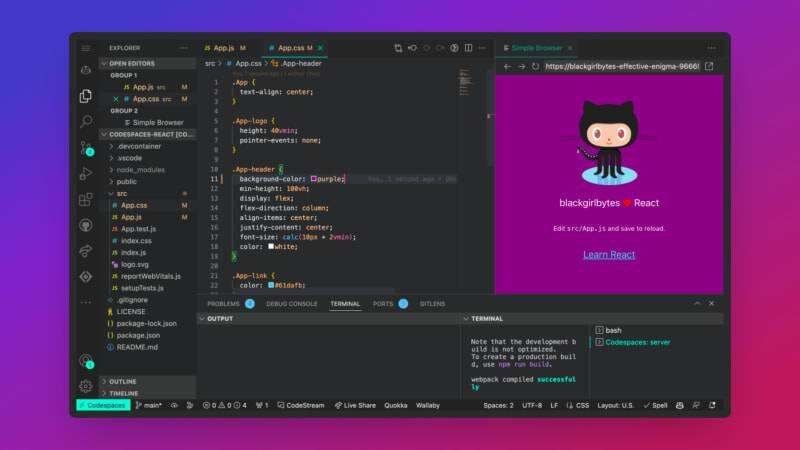Click the purple color swatch in code

[314, 179]
